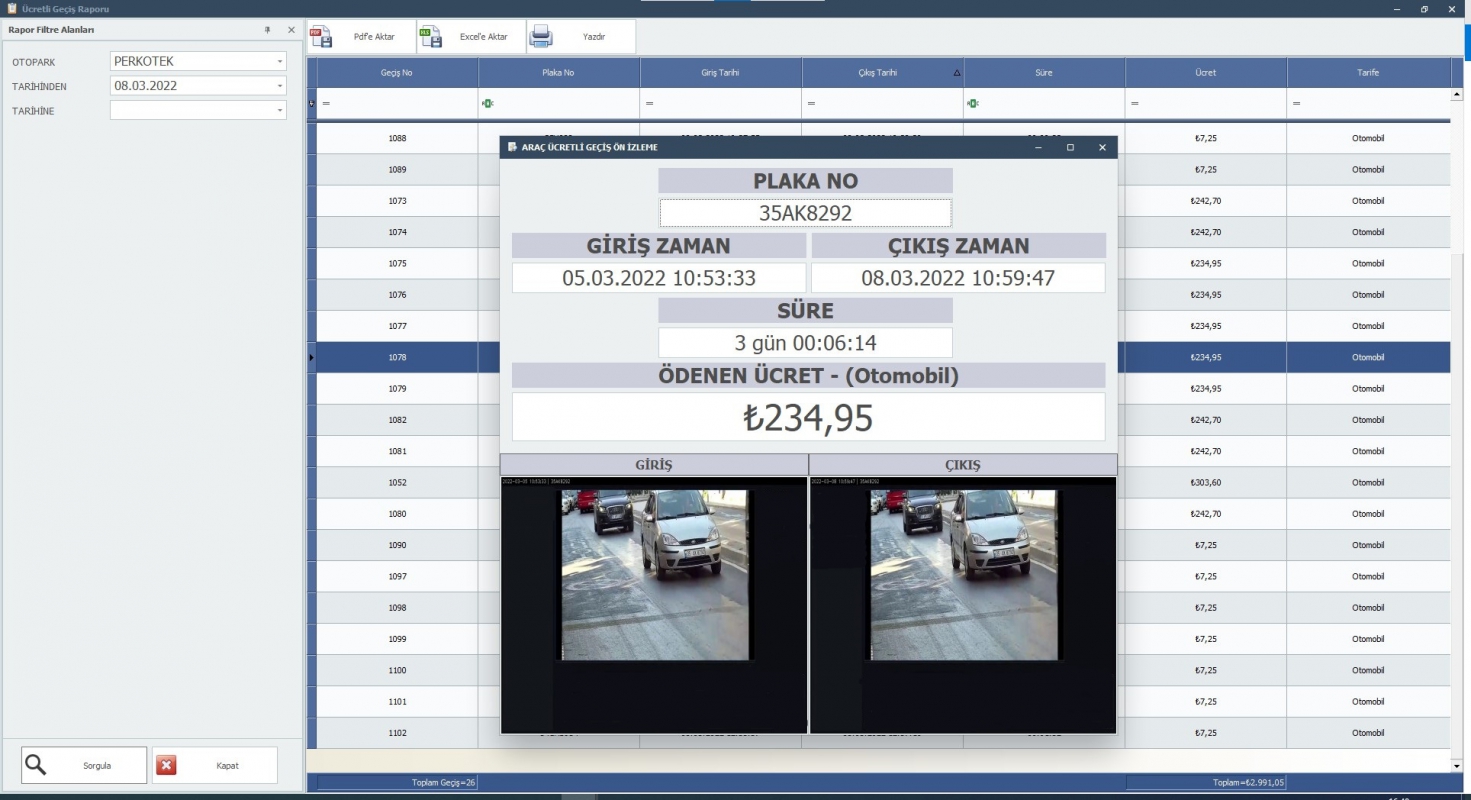Click the Kapat button
This screenshot has height=800, width=1471.
click(215, 765)
